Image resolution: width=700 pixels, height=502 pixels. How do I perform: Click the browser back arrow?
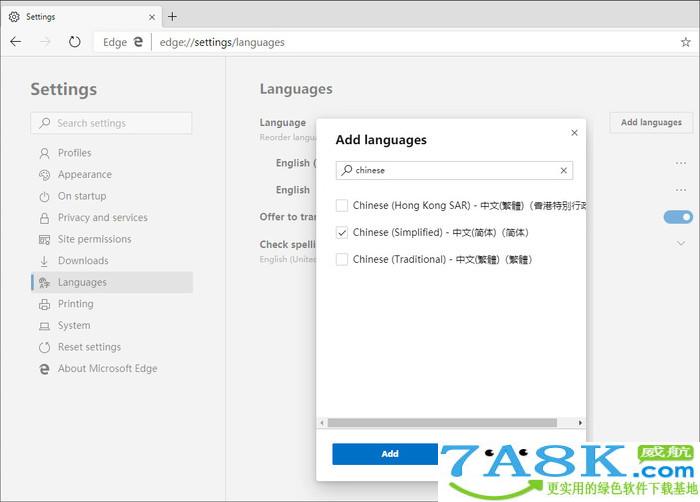[x=16, y=42]
